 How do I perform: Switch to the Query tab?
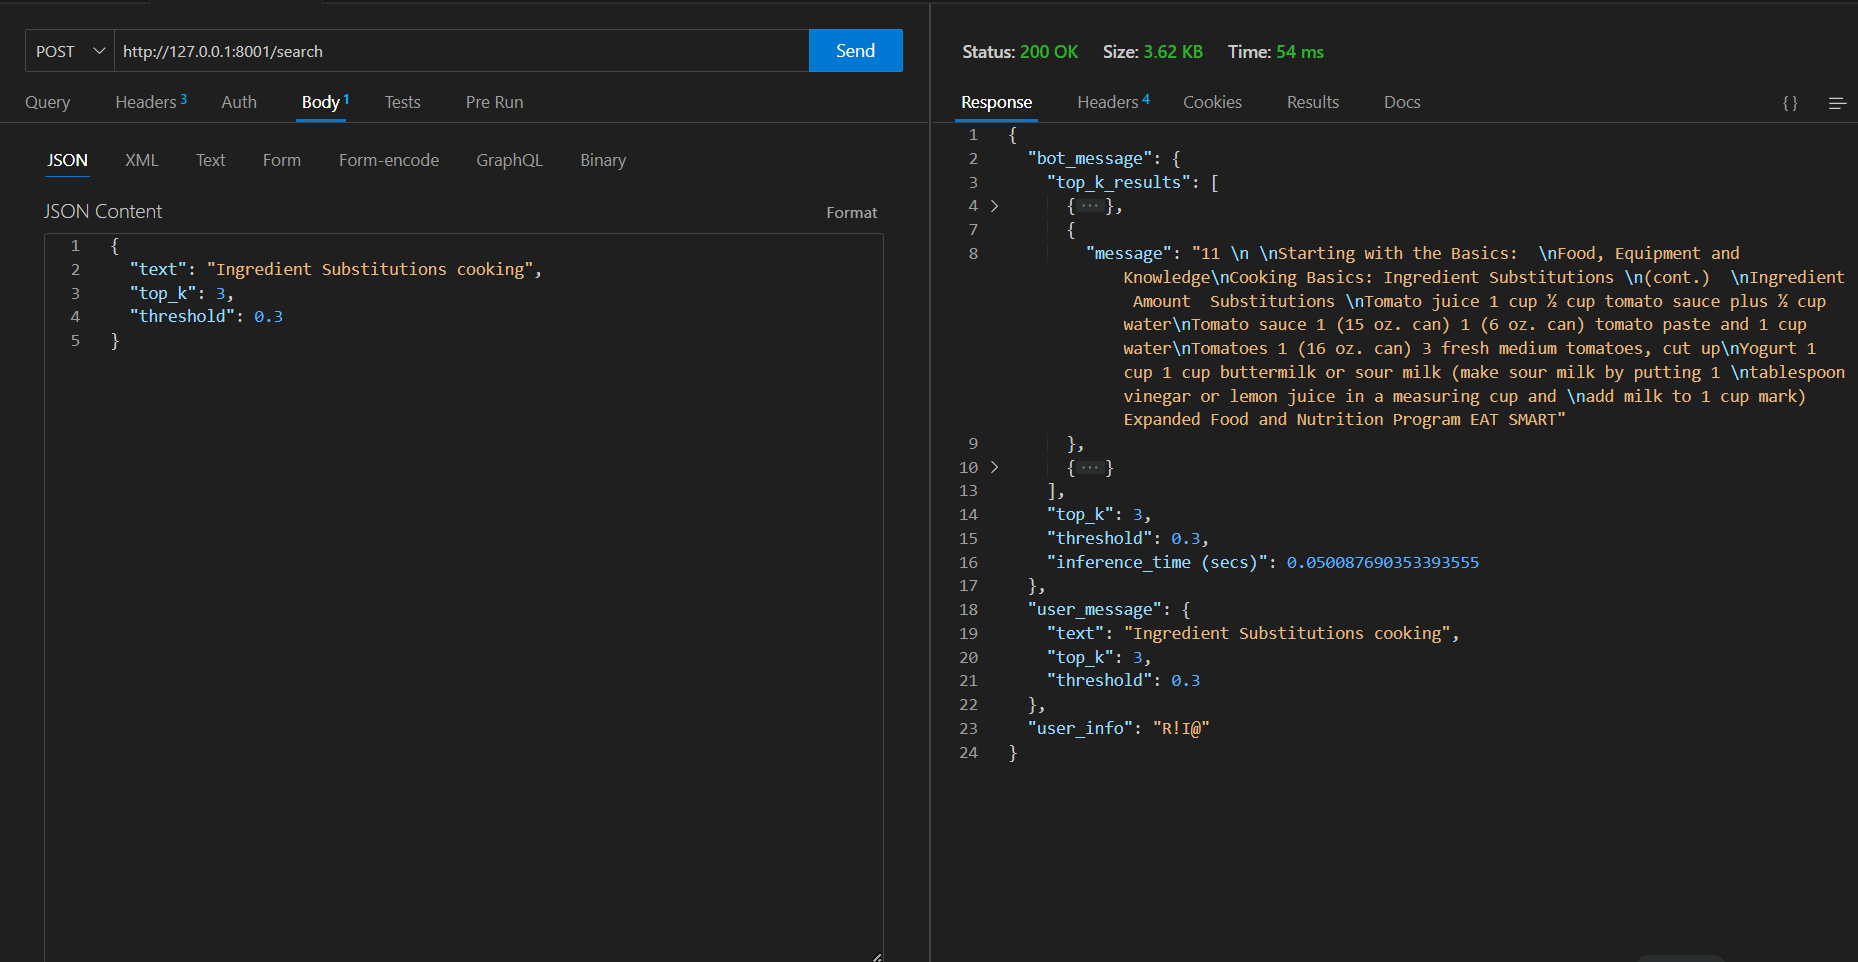coord(47,102)
